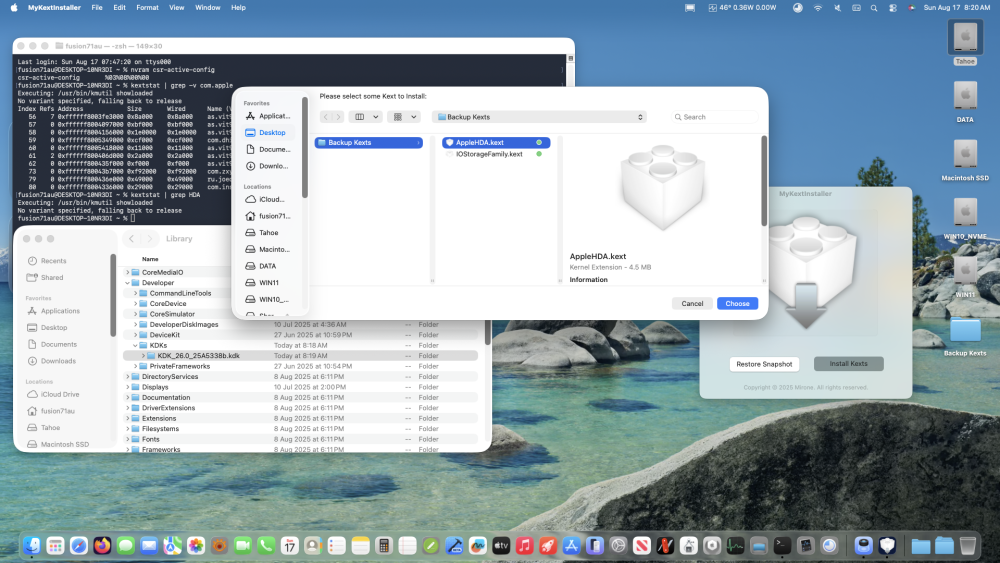Open the Help menu
This screenshot has width=1000, height=563.
click(238, 8)
